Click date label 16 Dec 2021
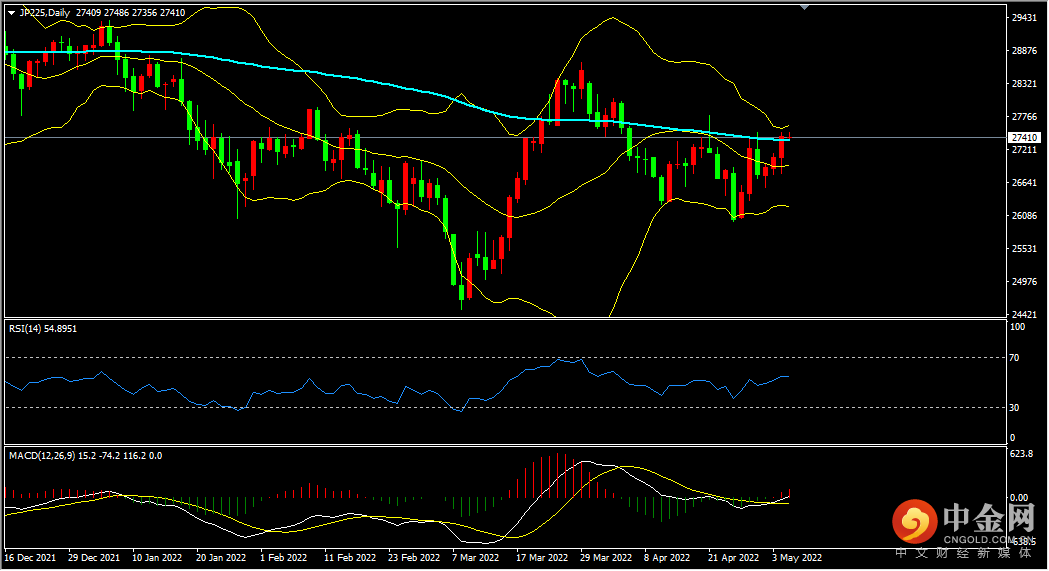 click(x=31, y=558)
